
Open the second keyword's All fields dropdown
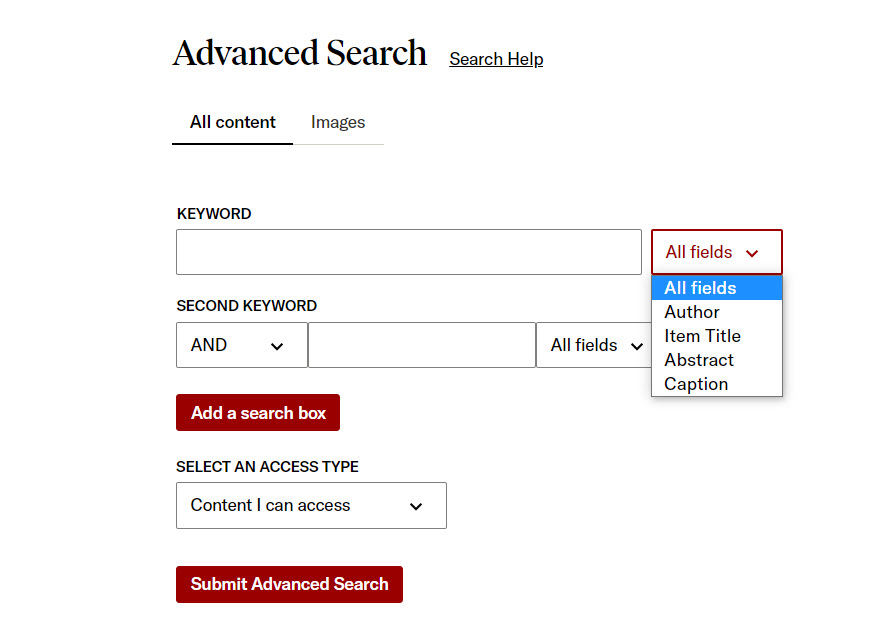593,345
